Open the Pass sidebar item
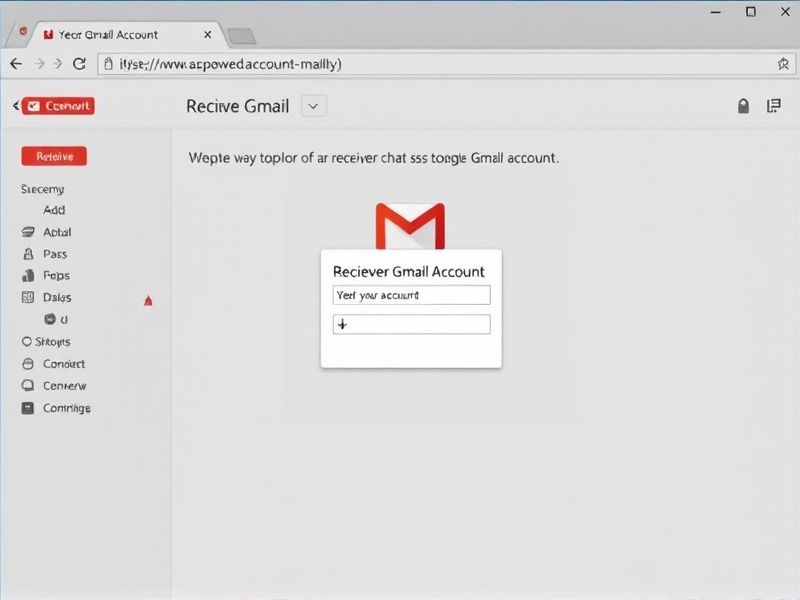Viewport: 800px width, 600px height. 55,254
